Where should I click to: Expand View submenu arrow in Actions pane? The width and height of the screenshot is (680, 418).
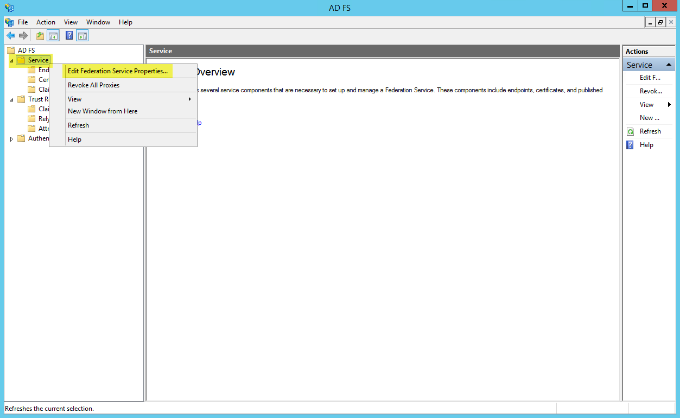tap(668, 104)
